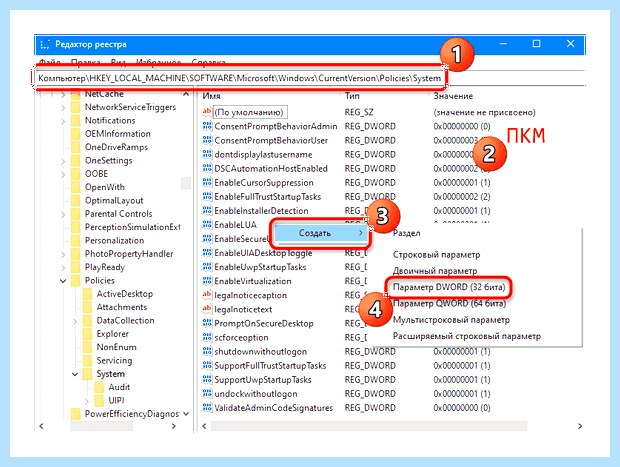
Task: Click the EnableLUA value icon
Action: (207, 225)
